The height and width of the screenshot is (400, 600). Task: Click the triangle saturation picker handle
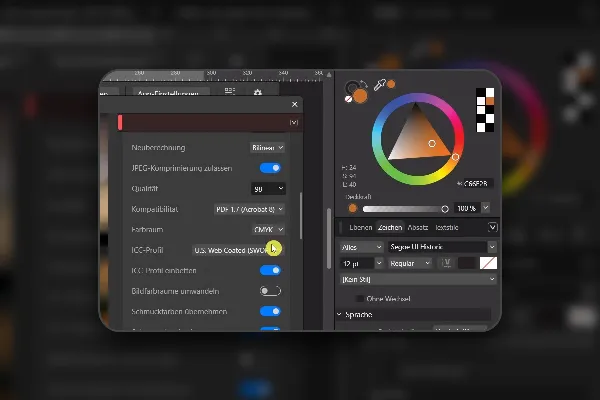point(432,144)
